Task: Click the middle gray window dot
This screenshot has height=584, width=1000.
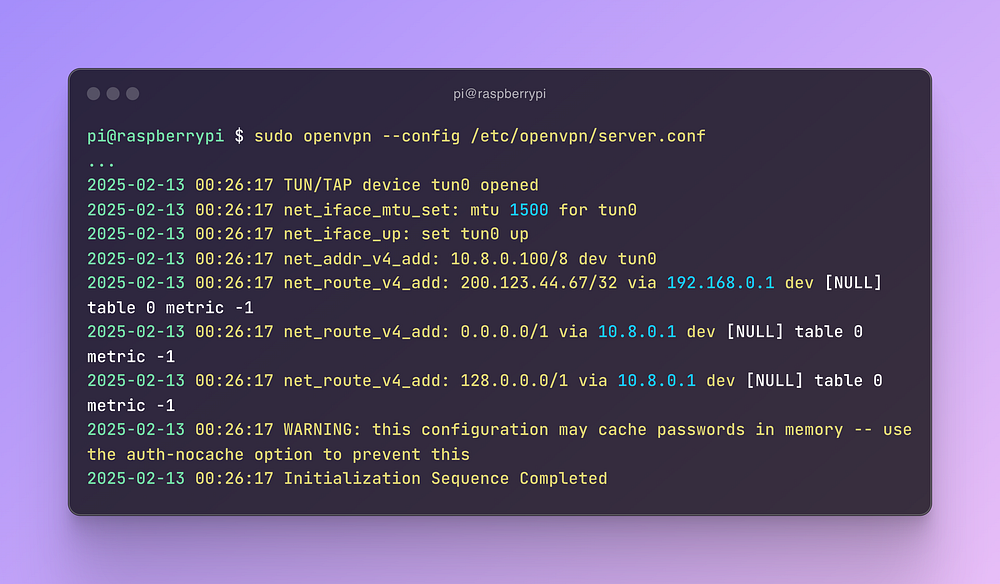Action: pos(113,94)
